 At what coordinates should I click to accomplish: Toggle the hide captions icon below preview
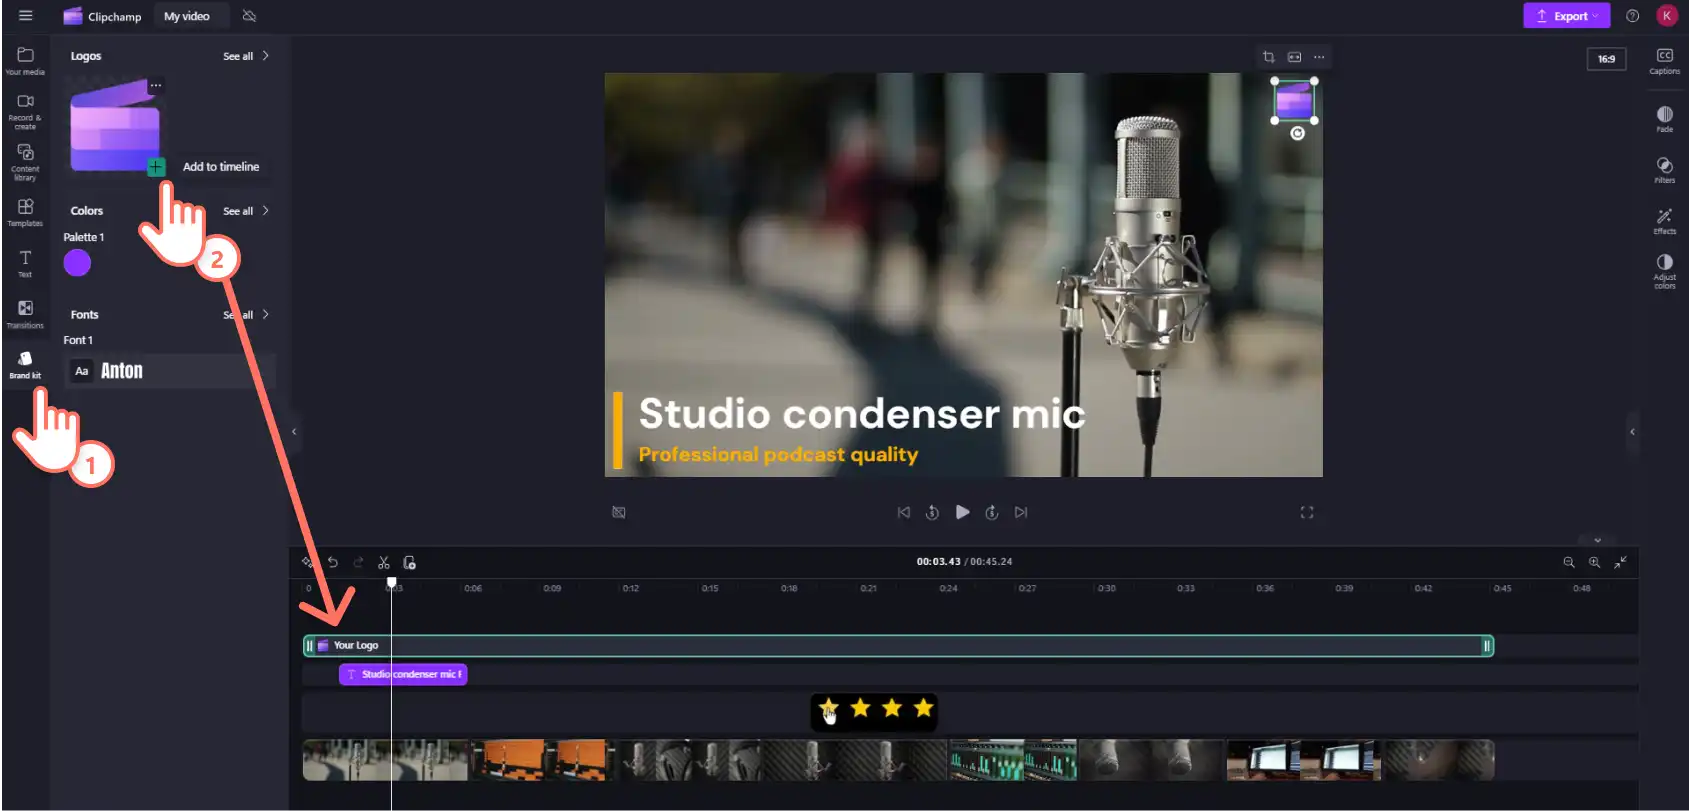(x=619, y=512)
